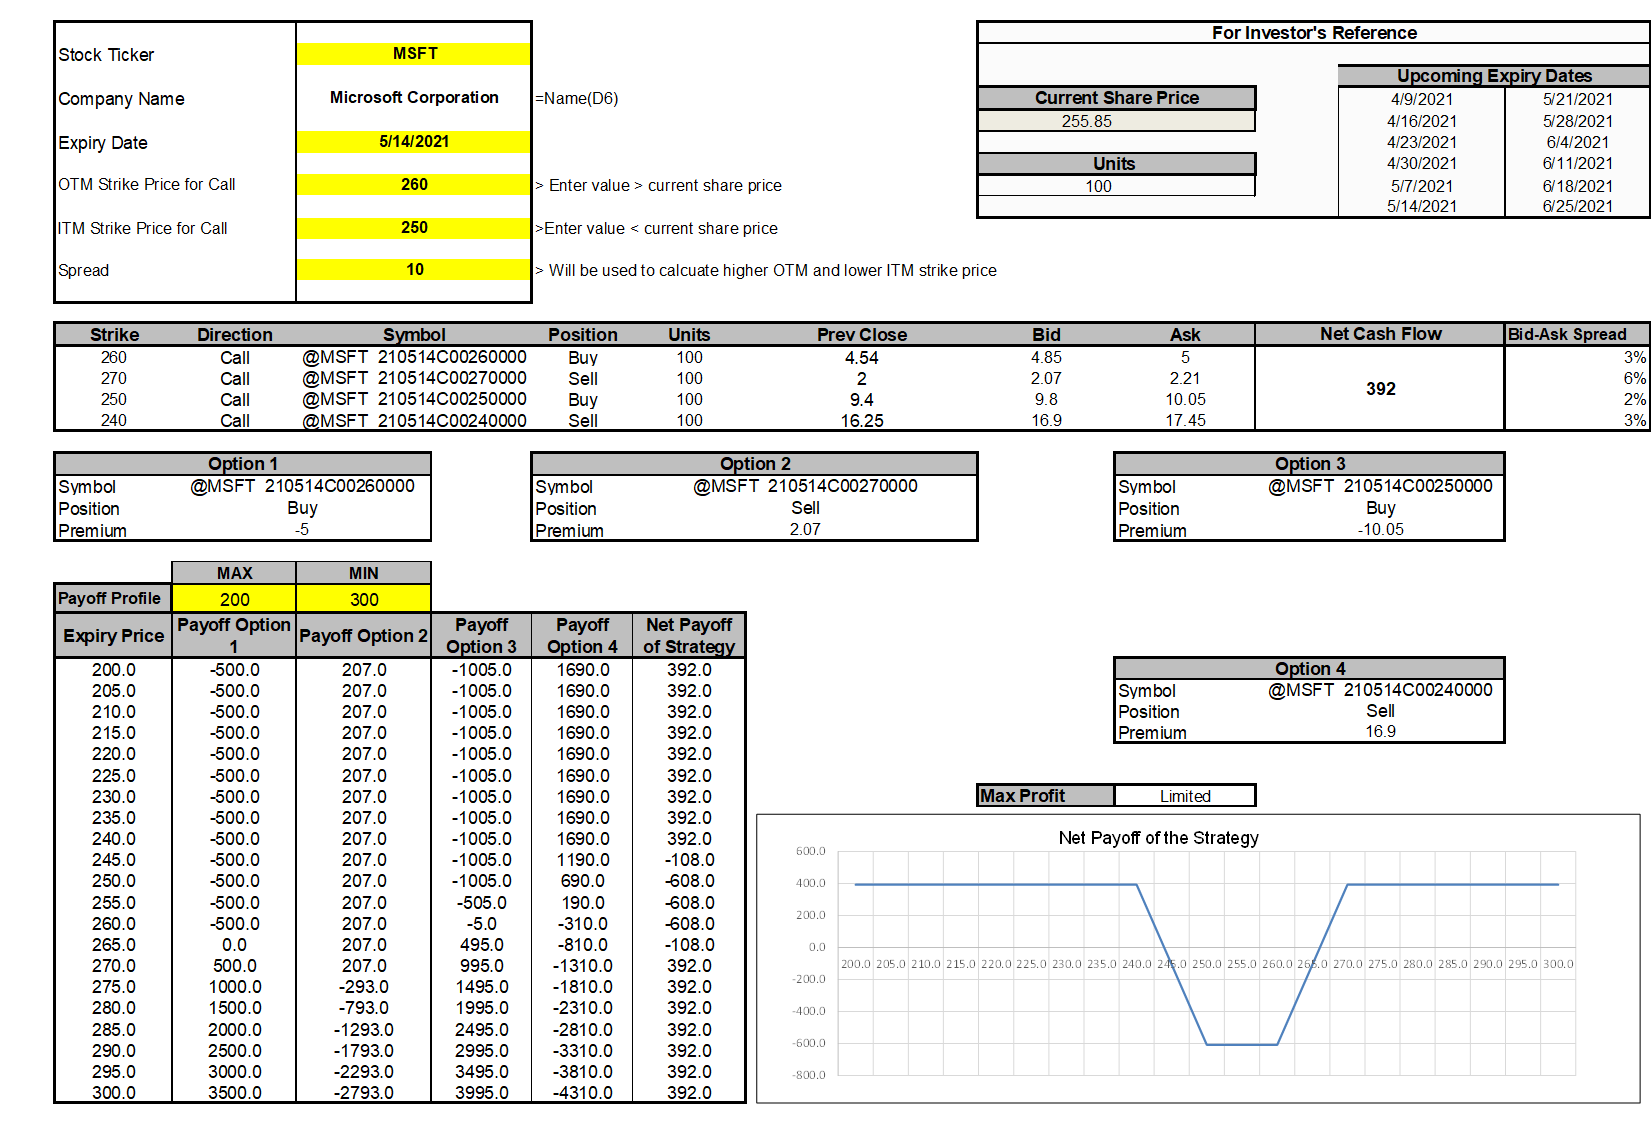The image size is (1652, 1125).
Task: Select the Prev Close value 16.25
Action: point(862,421)
